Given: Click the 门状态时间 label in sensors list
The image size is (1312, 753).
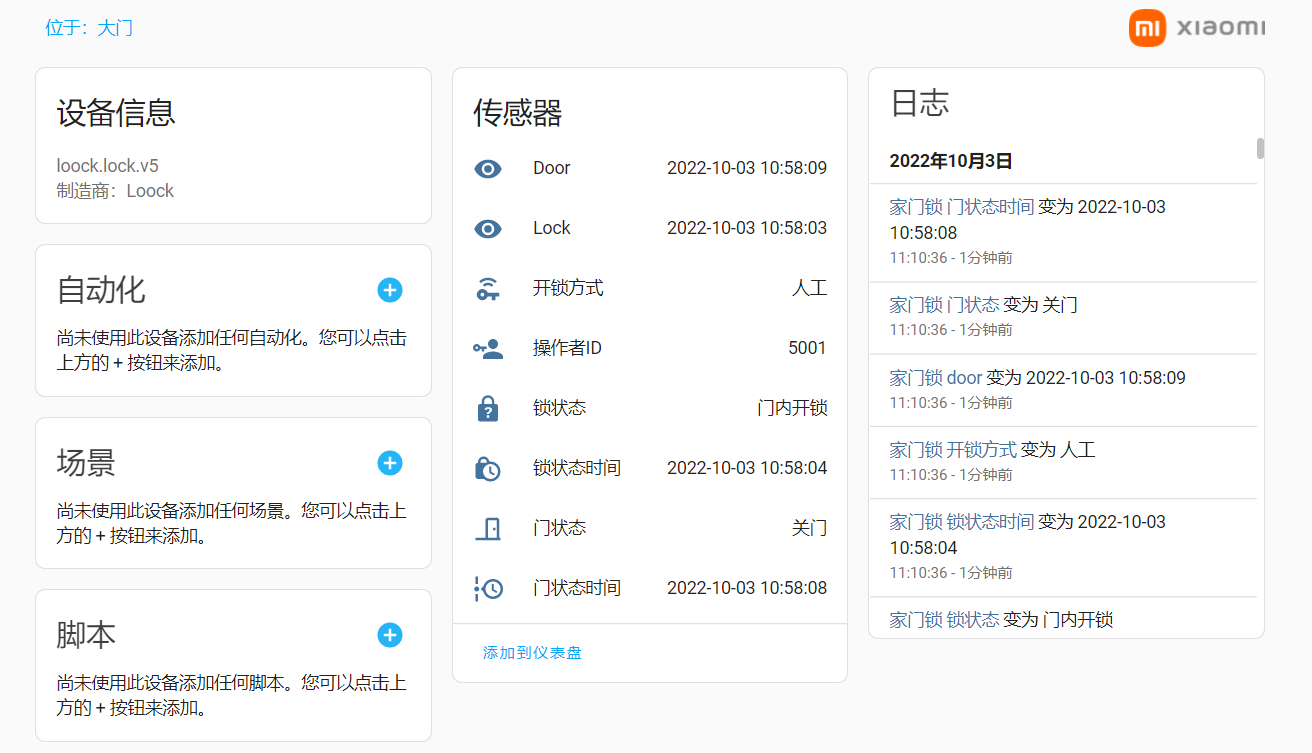Looking at the screenshot, I should [x=577, y=588].
